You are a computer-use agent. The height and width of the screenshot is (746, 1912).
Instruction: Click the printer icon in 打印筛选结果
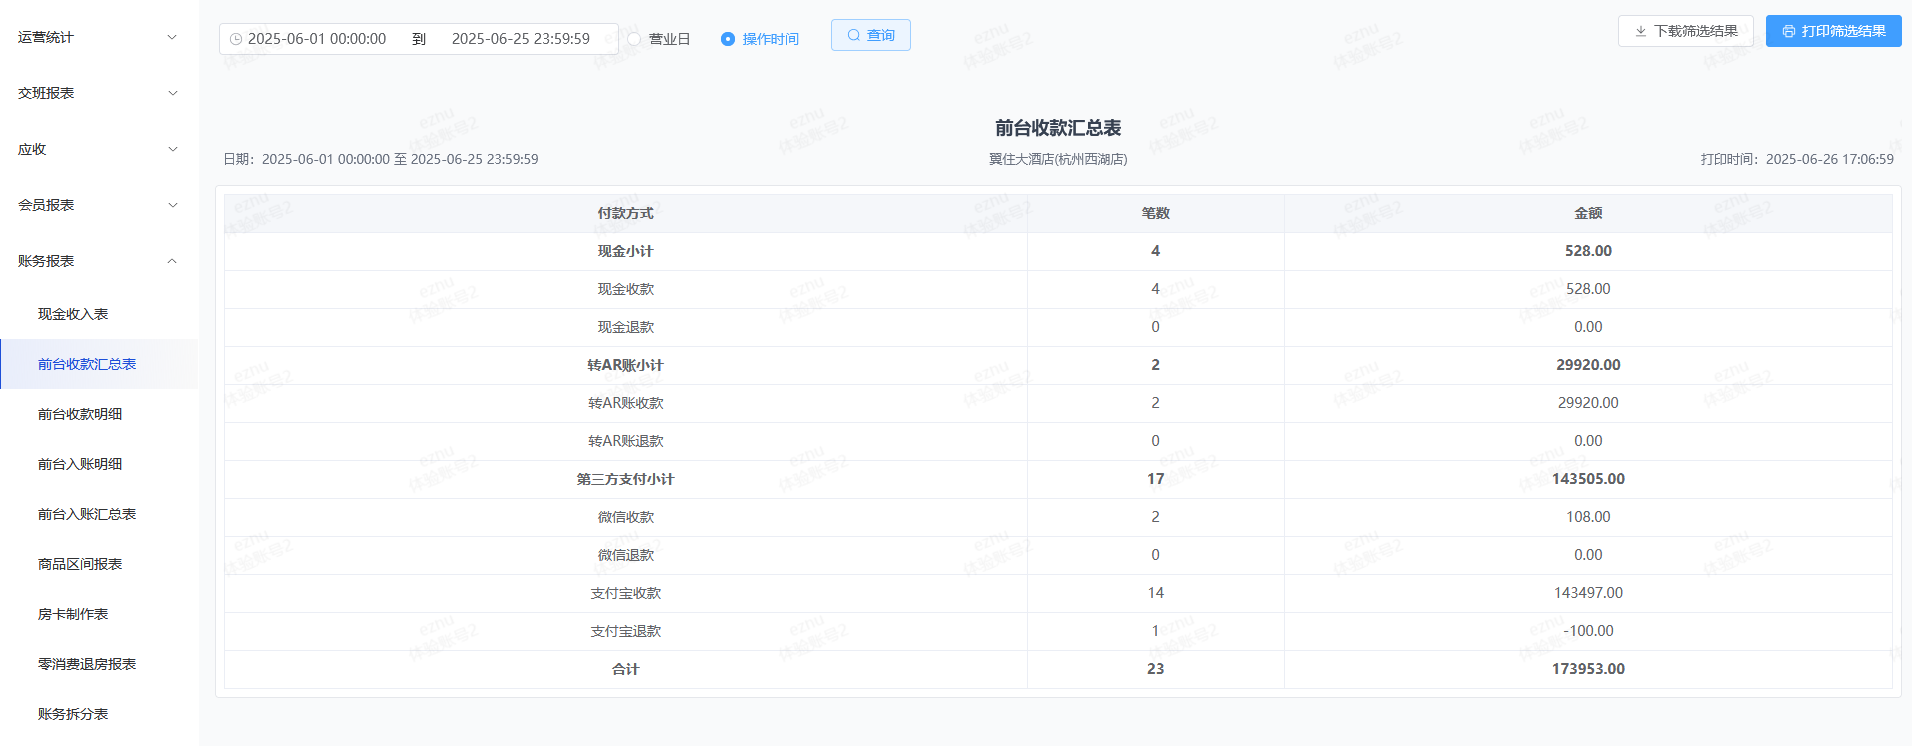coord(1789,31)
